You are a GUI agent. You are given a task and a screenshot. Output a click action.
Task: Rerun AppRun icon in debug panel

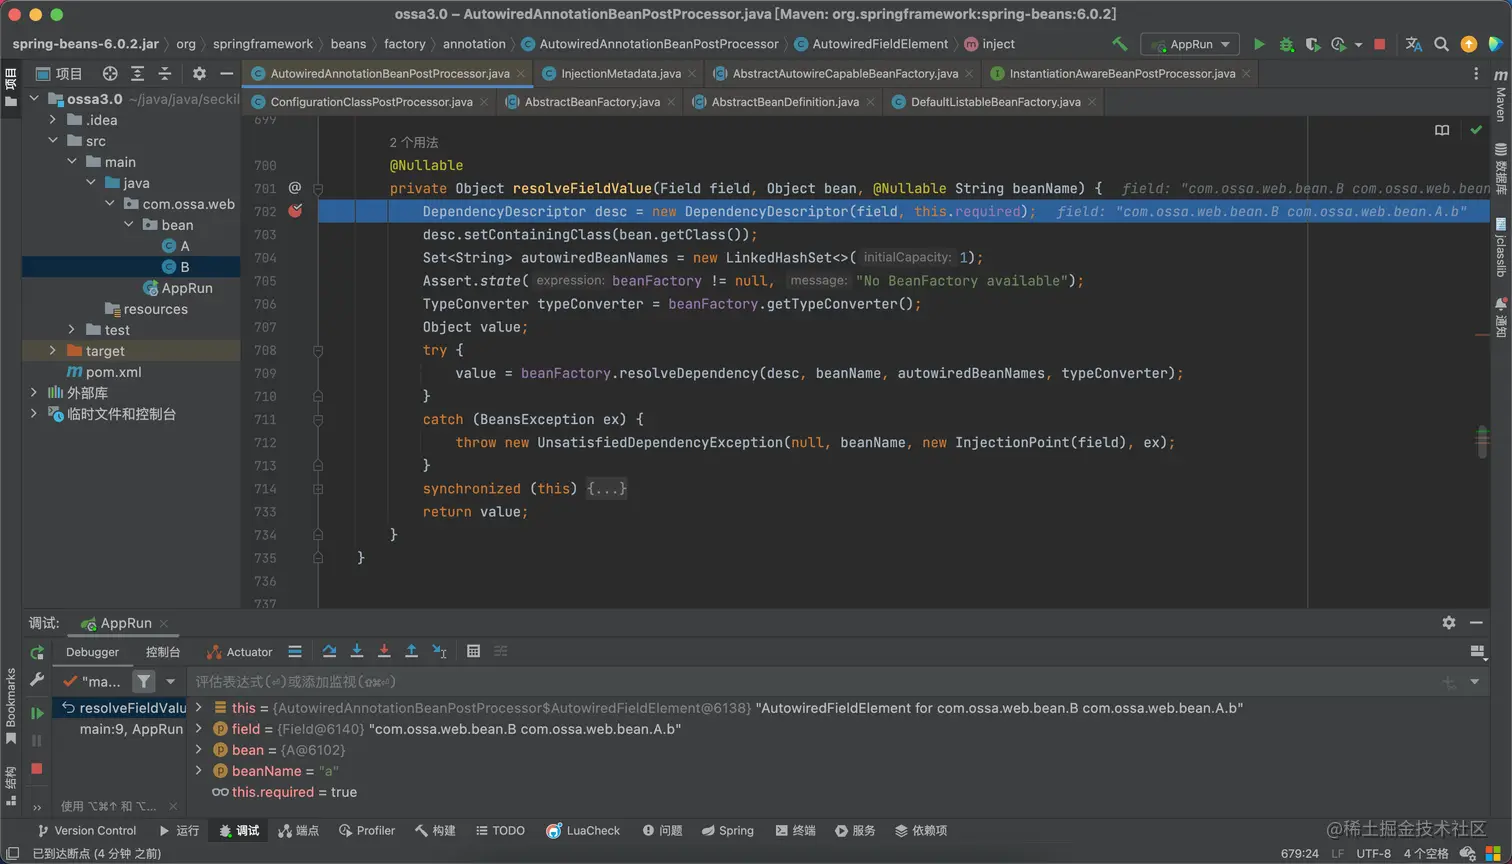37,653
